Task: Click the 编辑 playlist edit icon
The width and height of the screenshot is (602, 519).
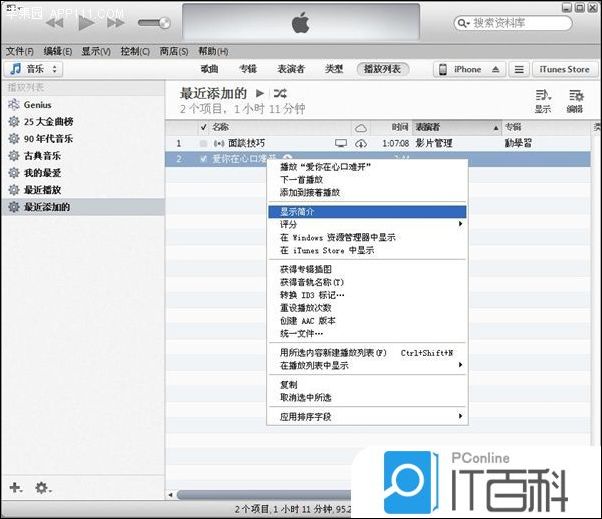Action: pyautogui.click(x=575, y=101)
